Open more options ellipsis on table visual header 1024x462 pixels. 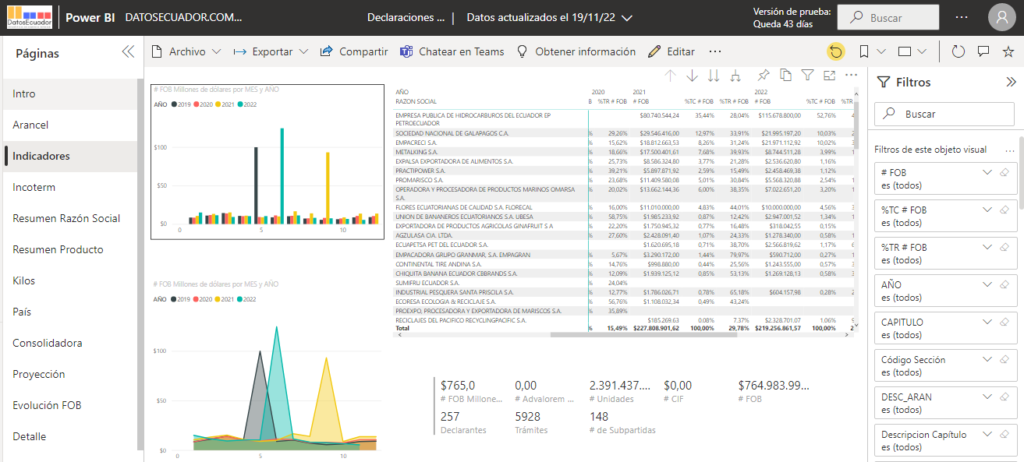851,75
